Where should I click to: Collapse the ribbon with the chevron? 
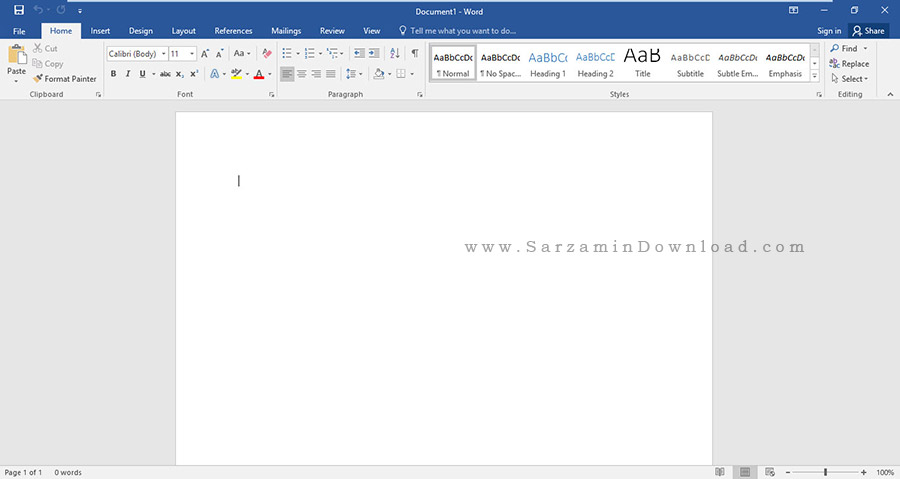pos(890,94)
